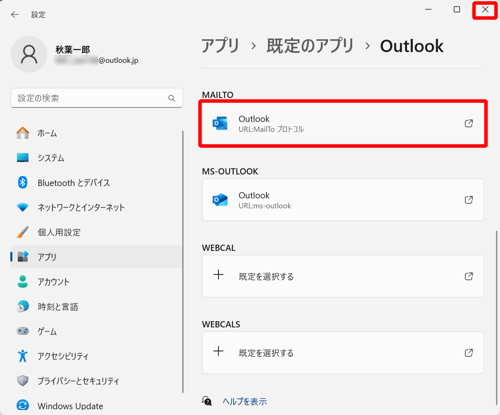
Task: Click the user profile avatar
Action: (x=29, y=54)
